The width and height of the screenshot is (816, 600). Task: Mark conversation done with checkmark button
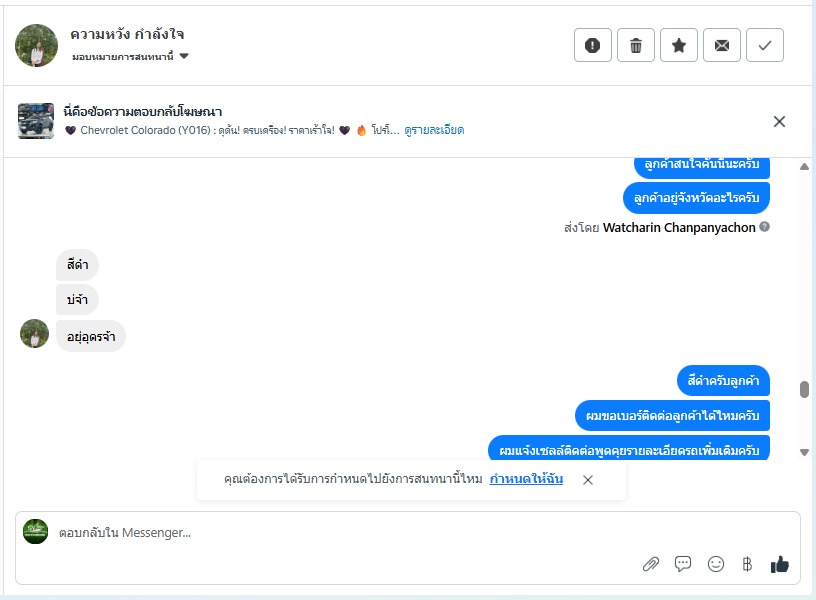[x=764, y=45]
